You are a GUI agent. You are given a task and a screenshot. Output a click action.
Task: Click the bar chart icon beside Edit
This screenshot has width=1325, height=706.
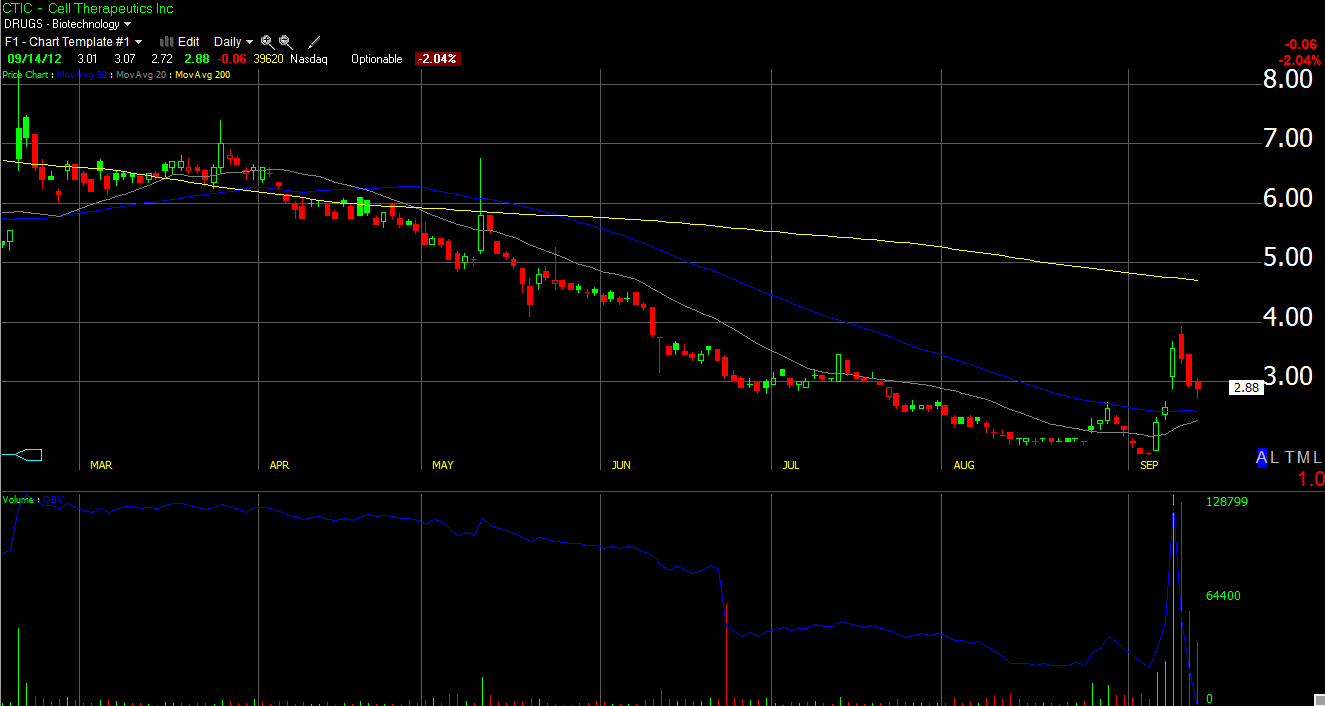coord(166,42)
